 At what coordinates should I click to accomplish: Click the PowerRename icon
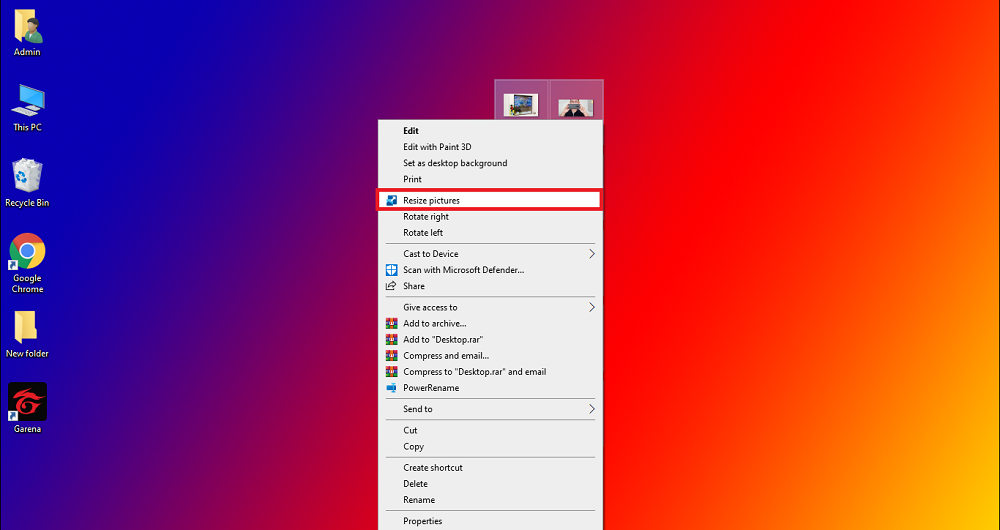(392, 388)
